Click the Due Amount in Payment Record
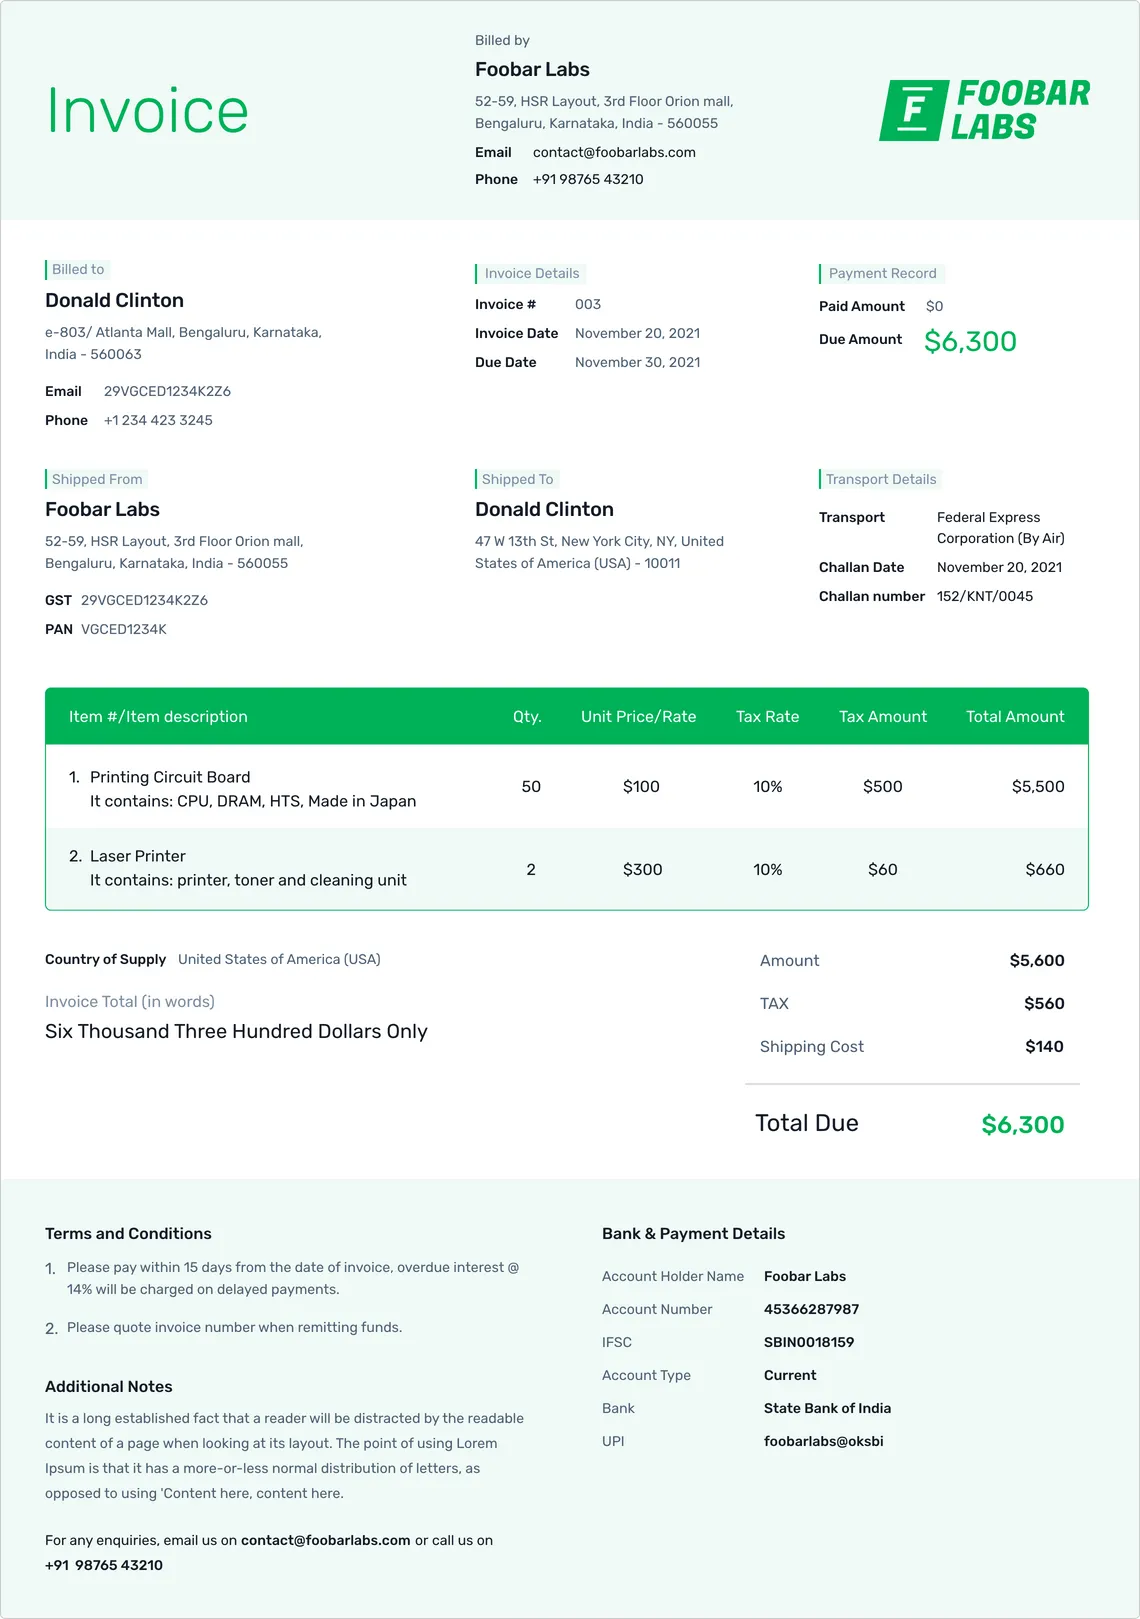Image resolution: width=1140 pixels, height=1619 pixels. pyautogui.click(x=969, y=342)
